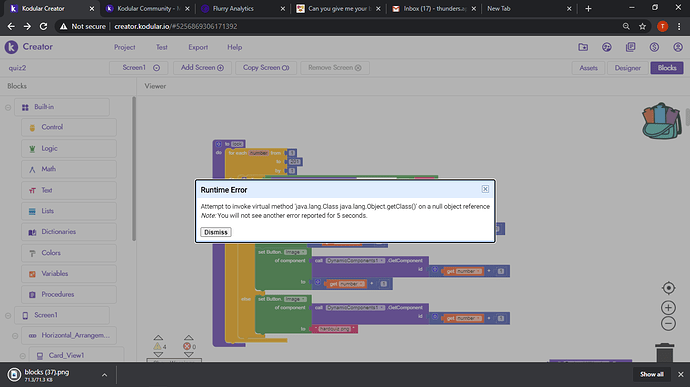Open the Export menu

(198, 47)
